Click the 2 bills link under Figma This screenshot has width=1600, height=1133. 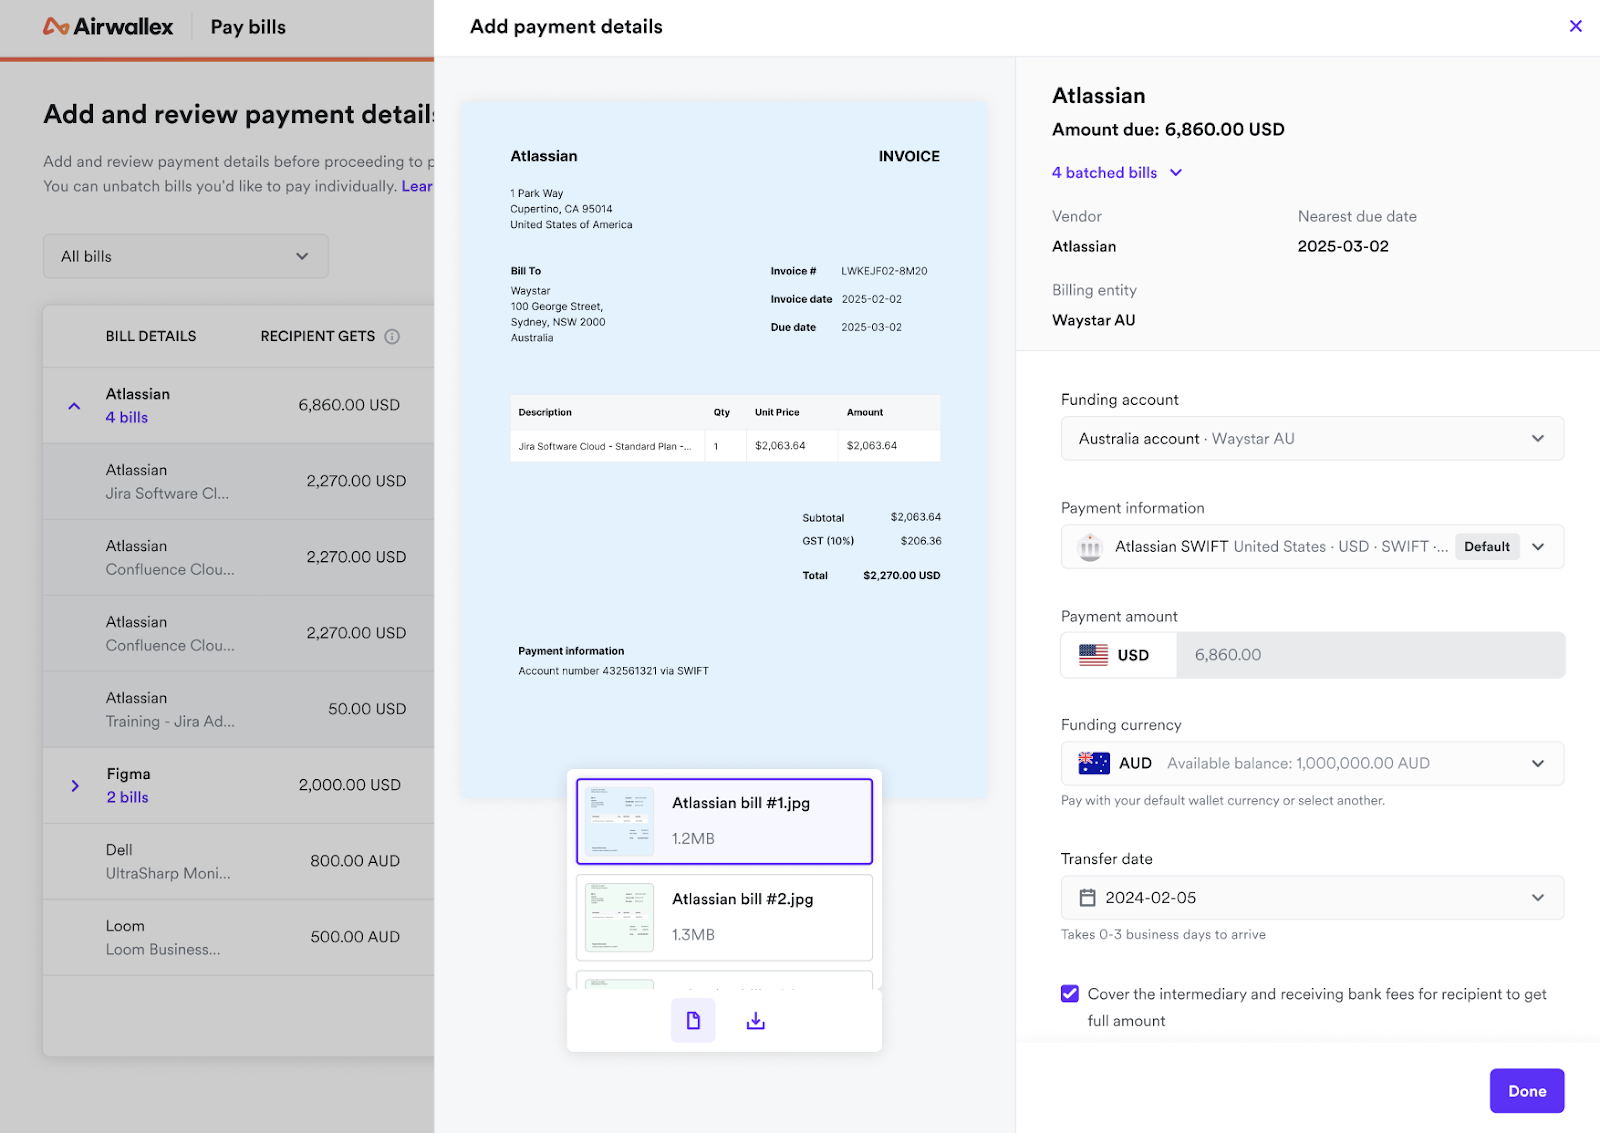point(128,798)
